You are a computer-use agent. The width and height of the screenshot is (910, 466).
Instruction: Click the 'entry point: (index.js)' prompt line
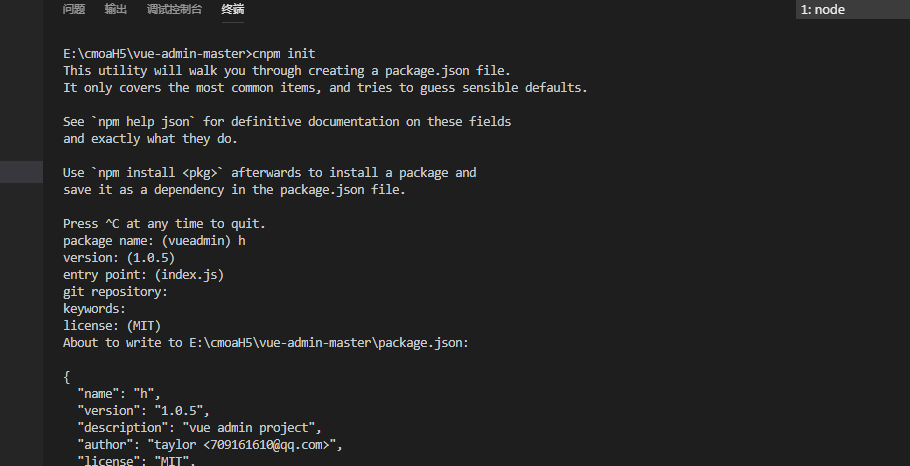pyautogui.click(x=143, y=274)
